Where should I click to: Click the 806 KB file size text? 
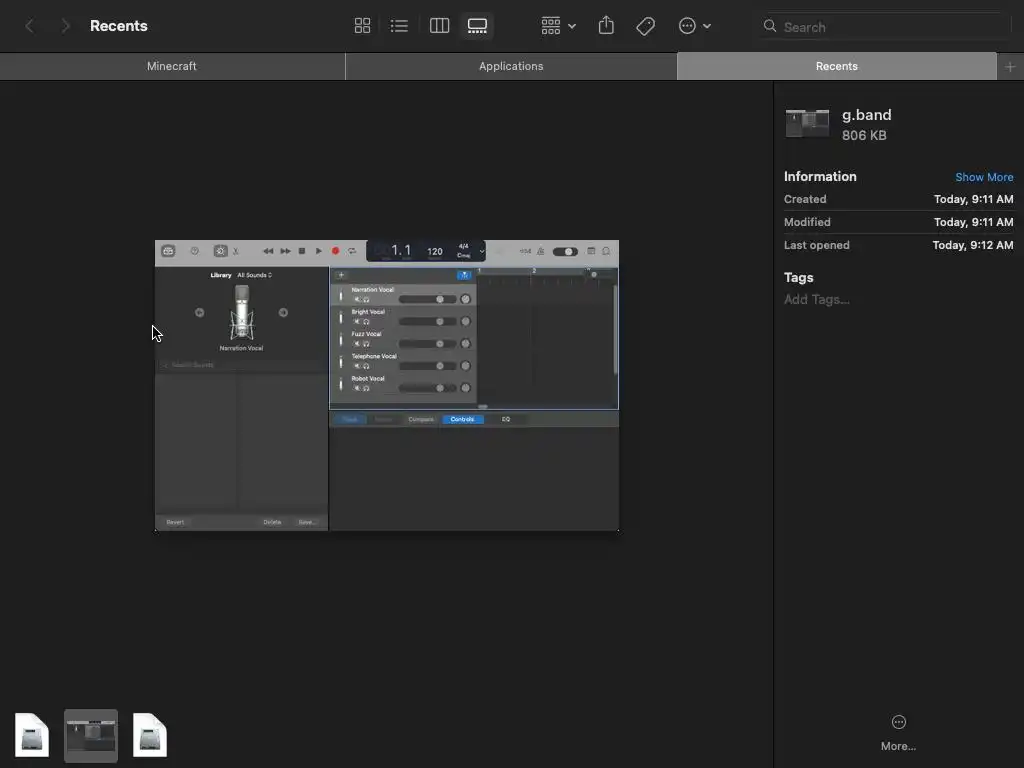point(864,135)
